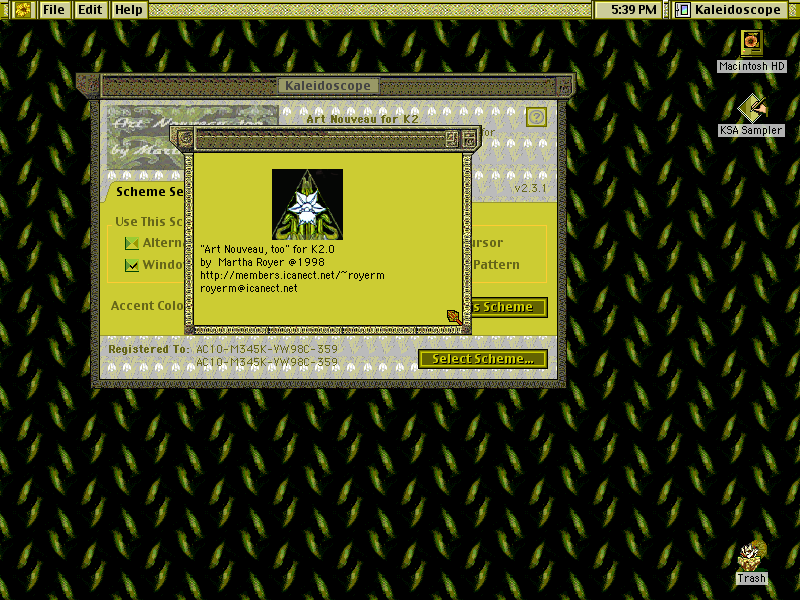Viewport: 800px width, 600px height.
Task: Click the collapse box of the Kaleidoscope window
Action: click(565, 86)
